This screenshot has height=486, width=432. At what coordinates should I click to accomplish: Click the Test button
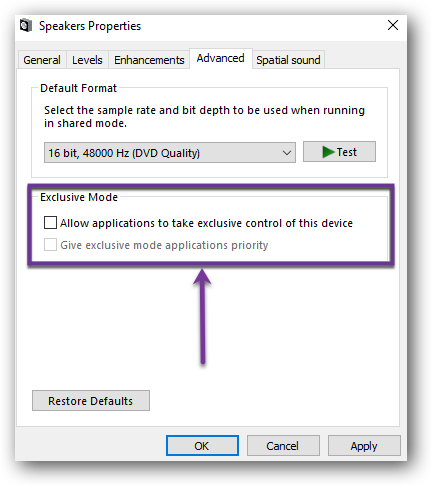[339, 152]
